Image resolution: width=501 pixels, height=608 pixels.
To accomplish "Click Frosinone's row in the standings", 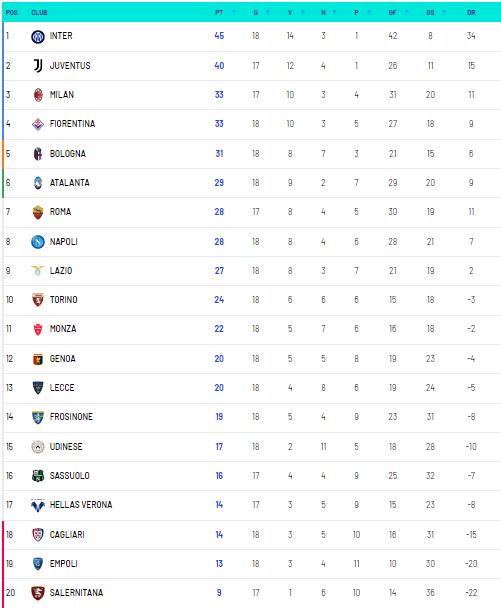I will point(252,417).
